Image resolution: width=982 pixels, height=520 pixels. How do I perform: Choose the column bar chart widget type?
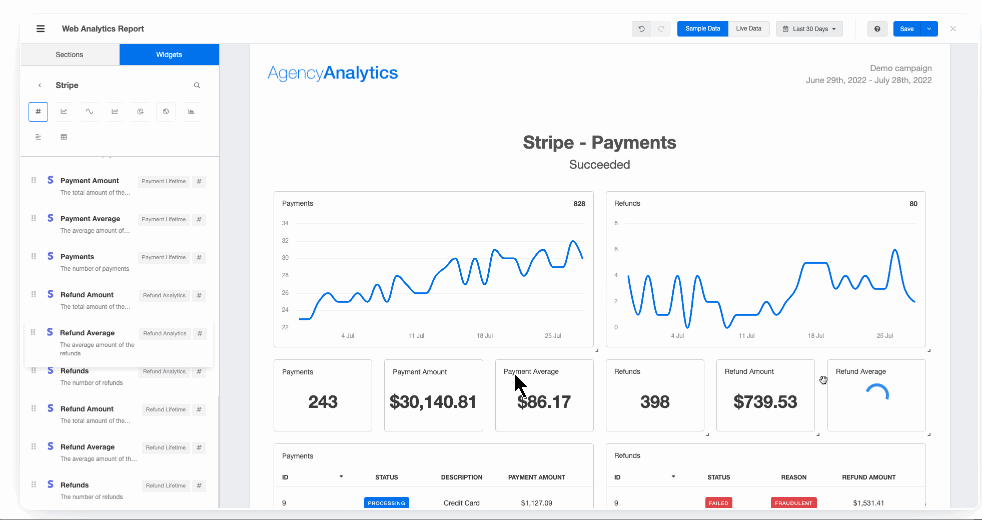[191, 112]
